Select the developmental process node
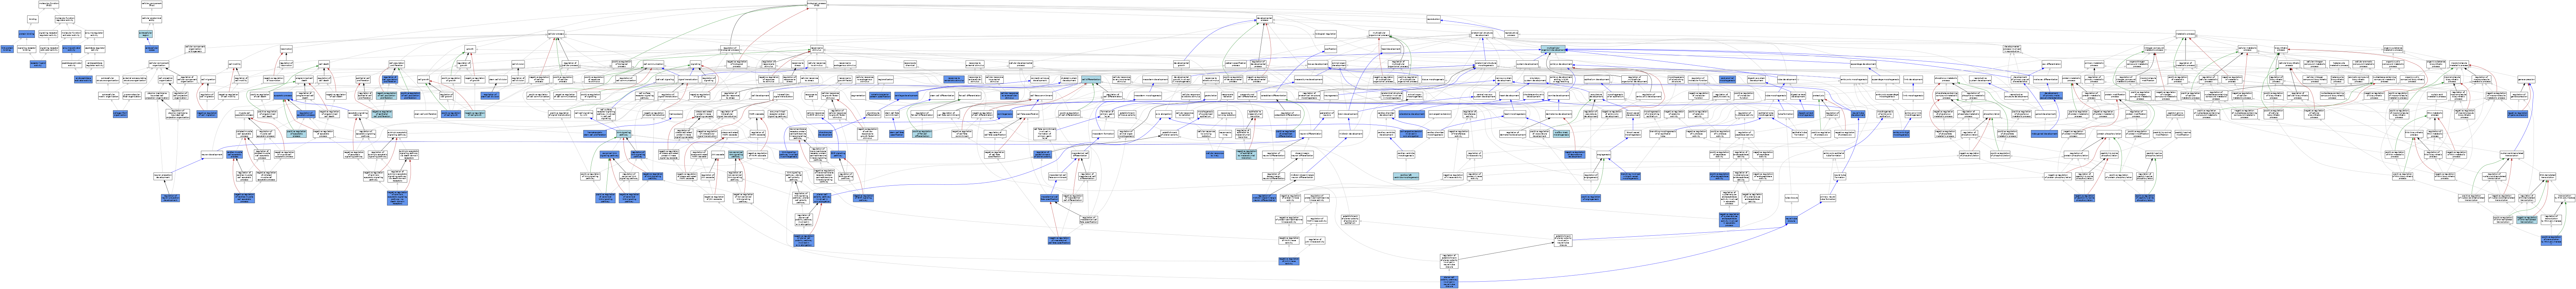Viewport: 2576px width, 289px height. point(1265,19)
